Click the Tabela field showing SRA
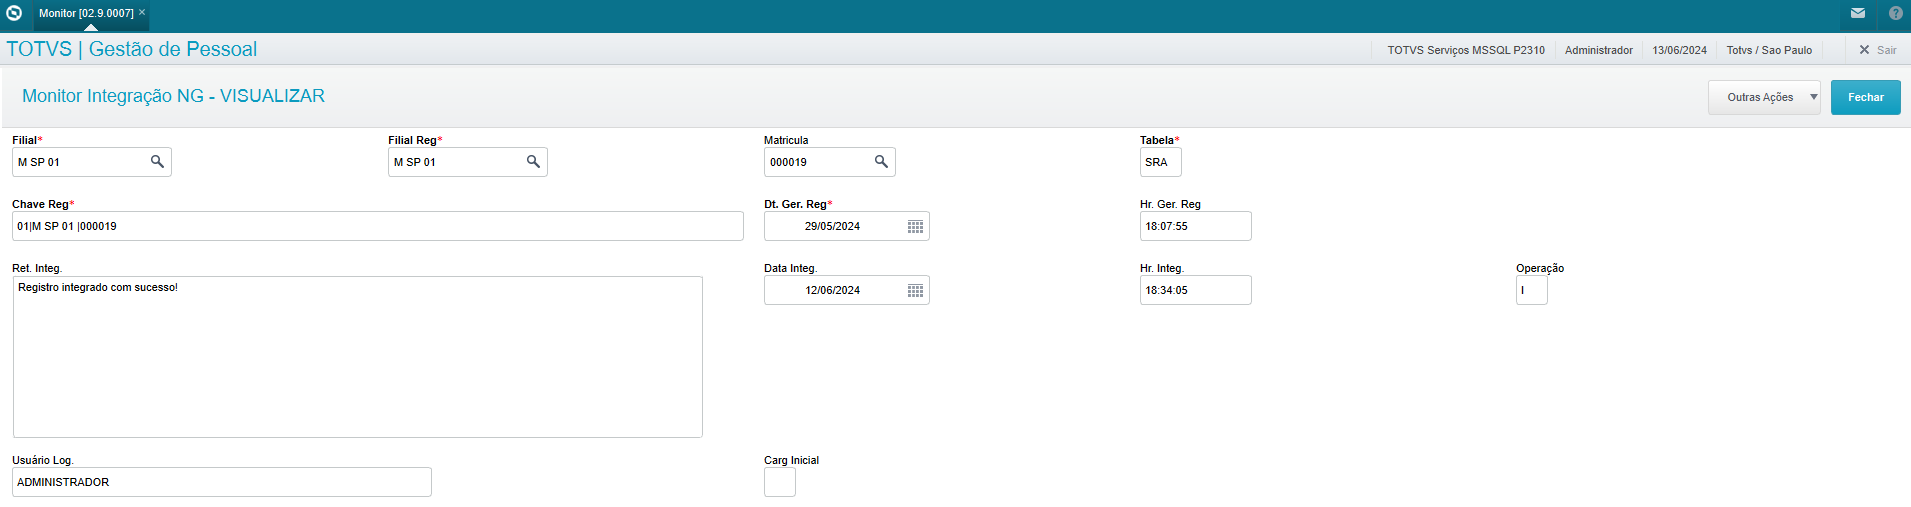Viewport: 1911px width, 507px height. click(1161, 162)
